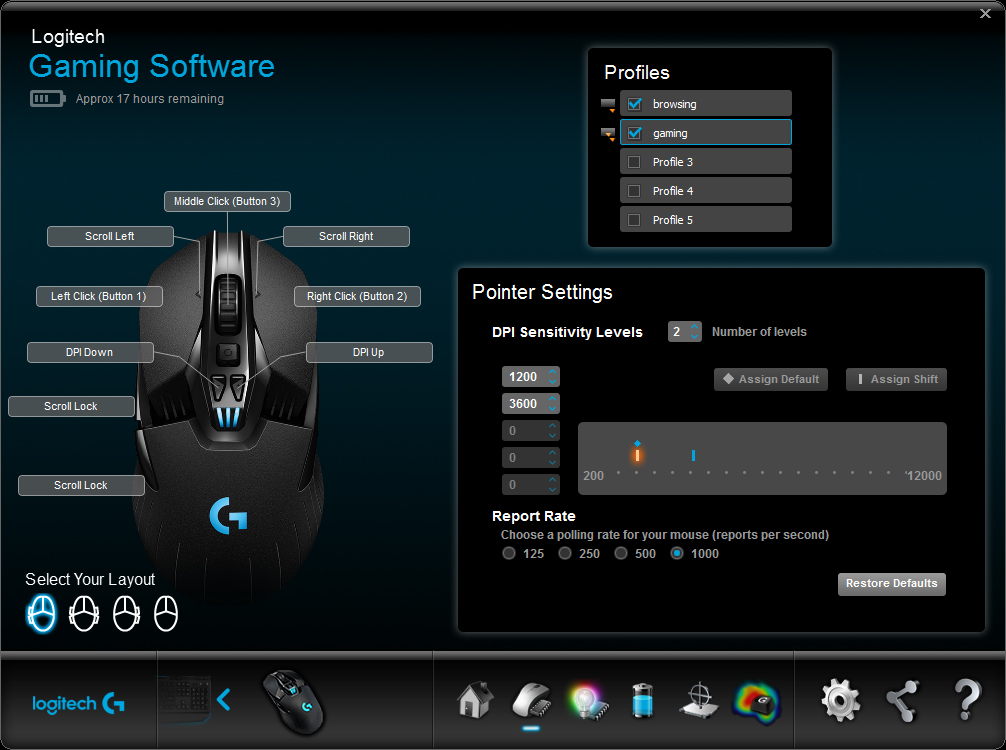The height and width of the screenshot is (750, 1006).
Task: Open the share icon
Action: click(902, 700)
